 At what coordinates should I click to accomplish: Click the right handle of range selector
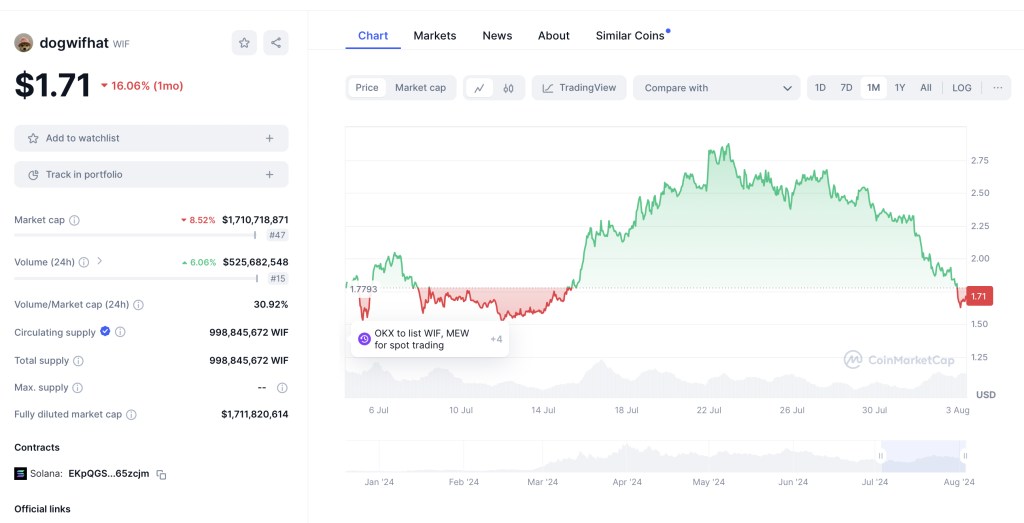click(x=965, y=456)
